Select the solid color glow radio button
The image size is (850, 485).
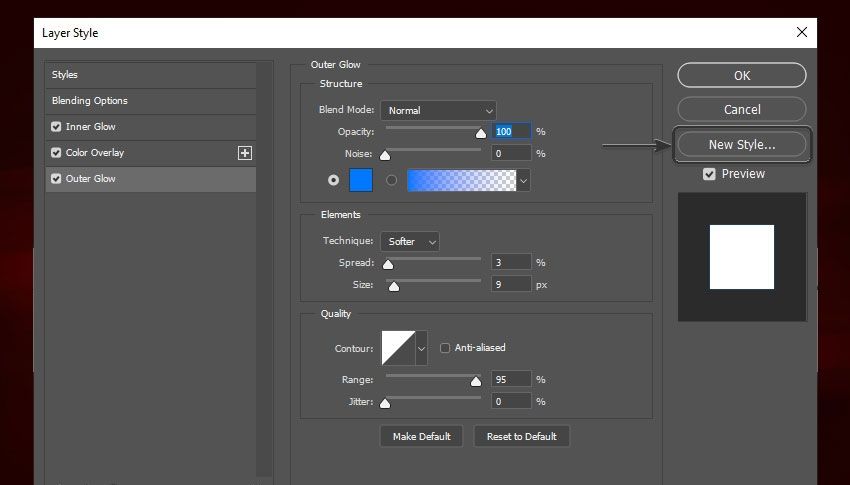333,180
